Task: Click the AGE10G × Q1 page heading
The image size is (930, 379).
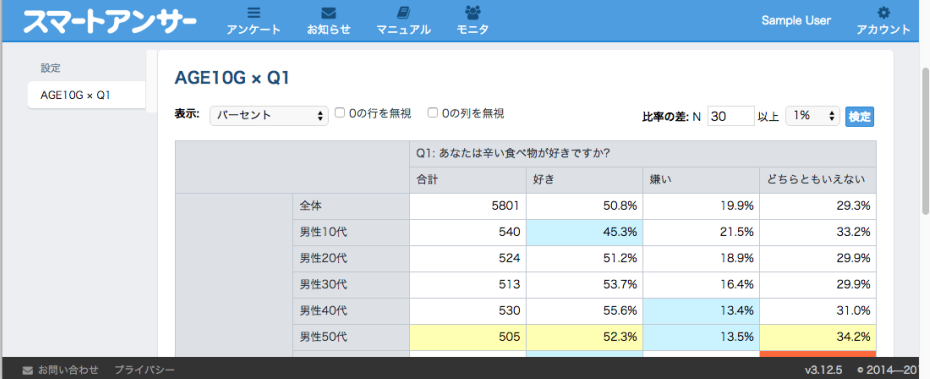Action: tap(232, 78)
